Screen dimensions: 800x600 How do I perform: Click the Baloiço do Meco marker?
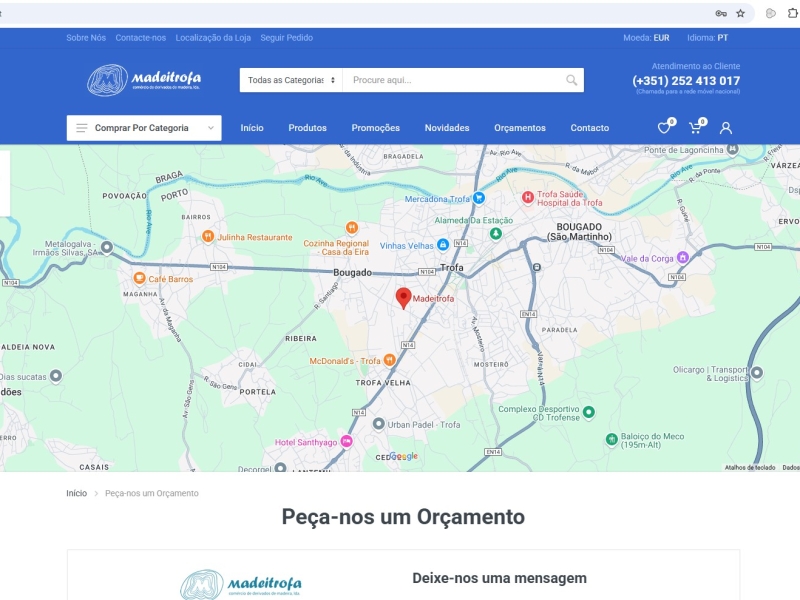[611, 439]
